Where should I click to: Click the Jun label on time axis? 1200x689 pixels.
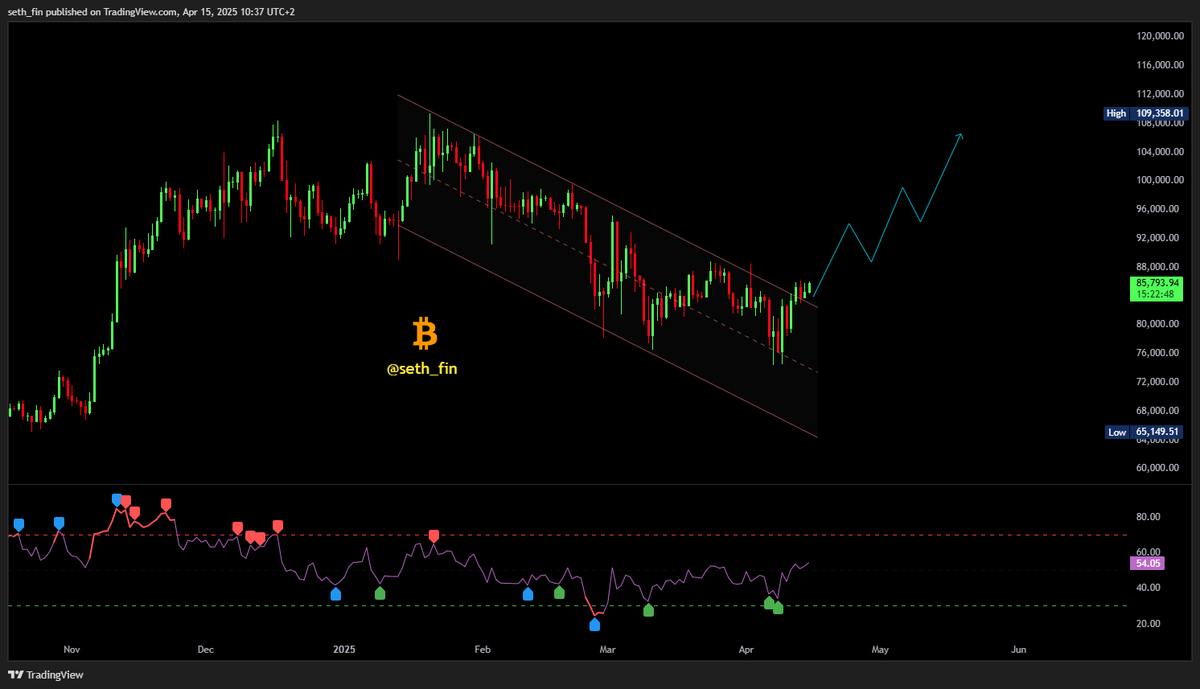(x=1019, y=650)
